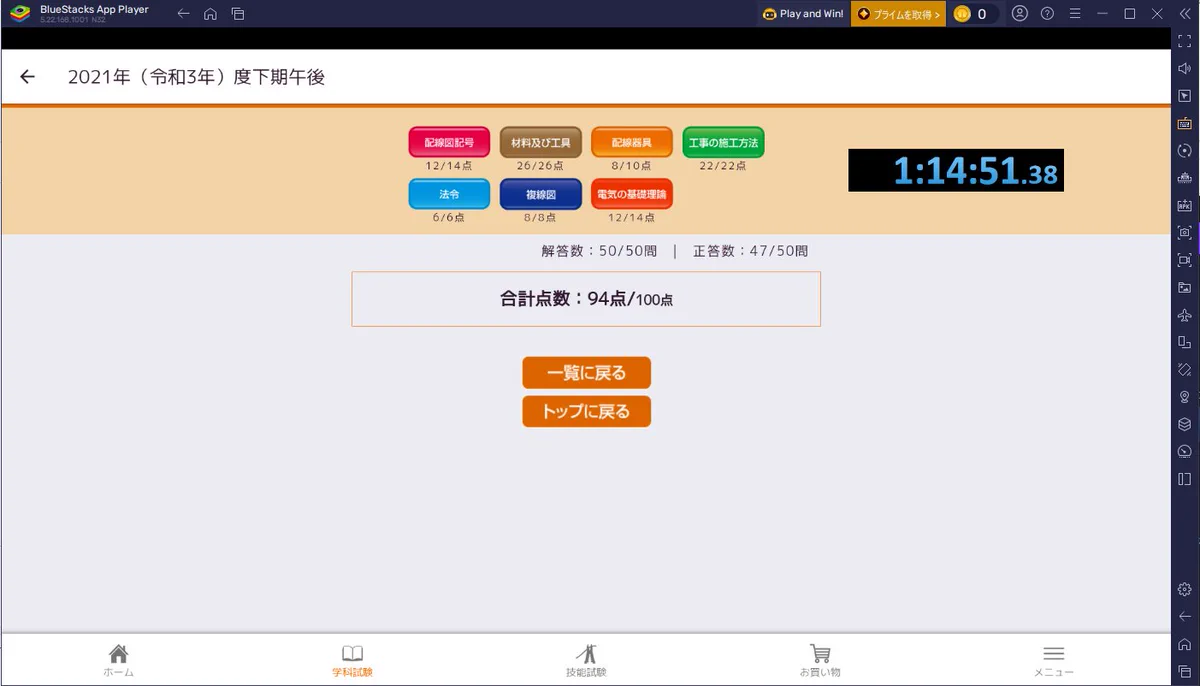Click the shake device sidebar icon

(1185, 369)
